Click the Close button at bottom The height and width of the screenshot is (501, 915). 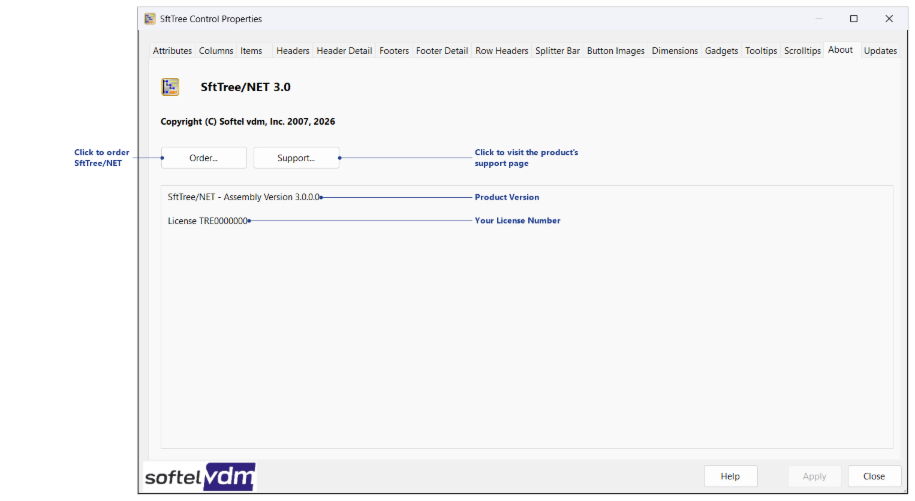(874, 476)
